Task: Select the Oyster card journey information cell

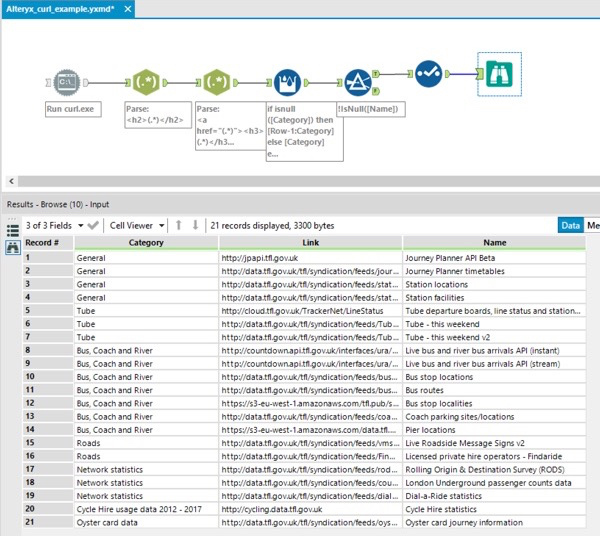Action: click(x=494, y=523)
